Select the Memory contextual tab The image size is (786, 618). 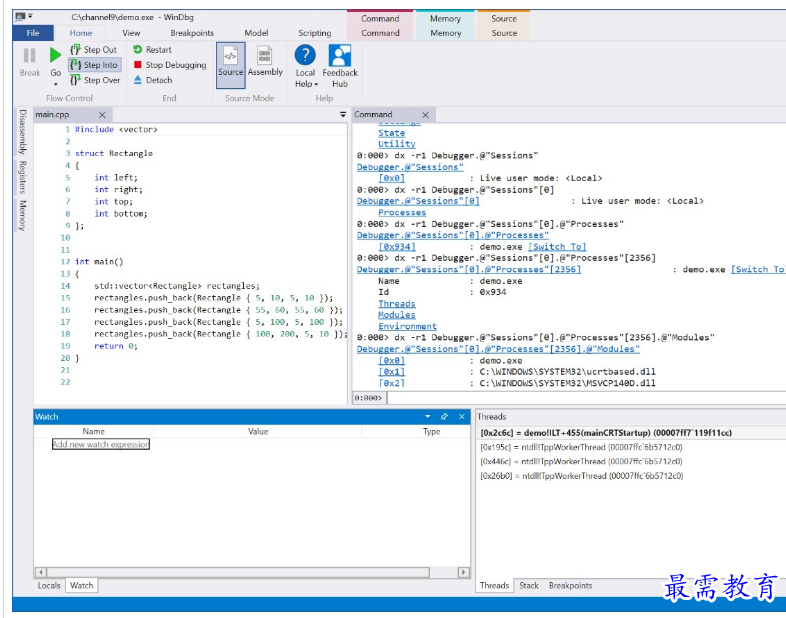(x=446, y=33)
